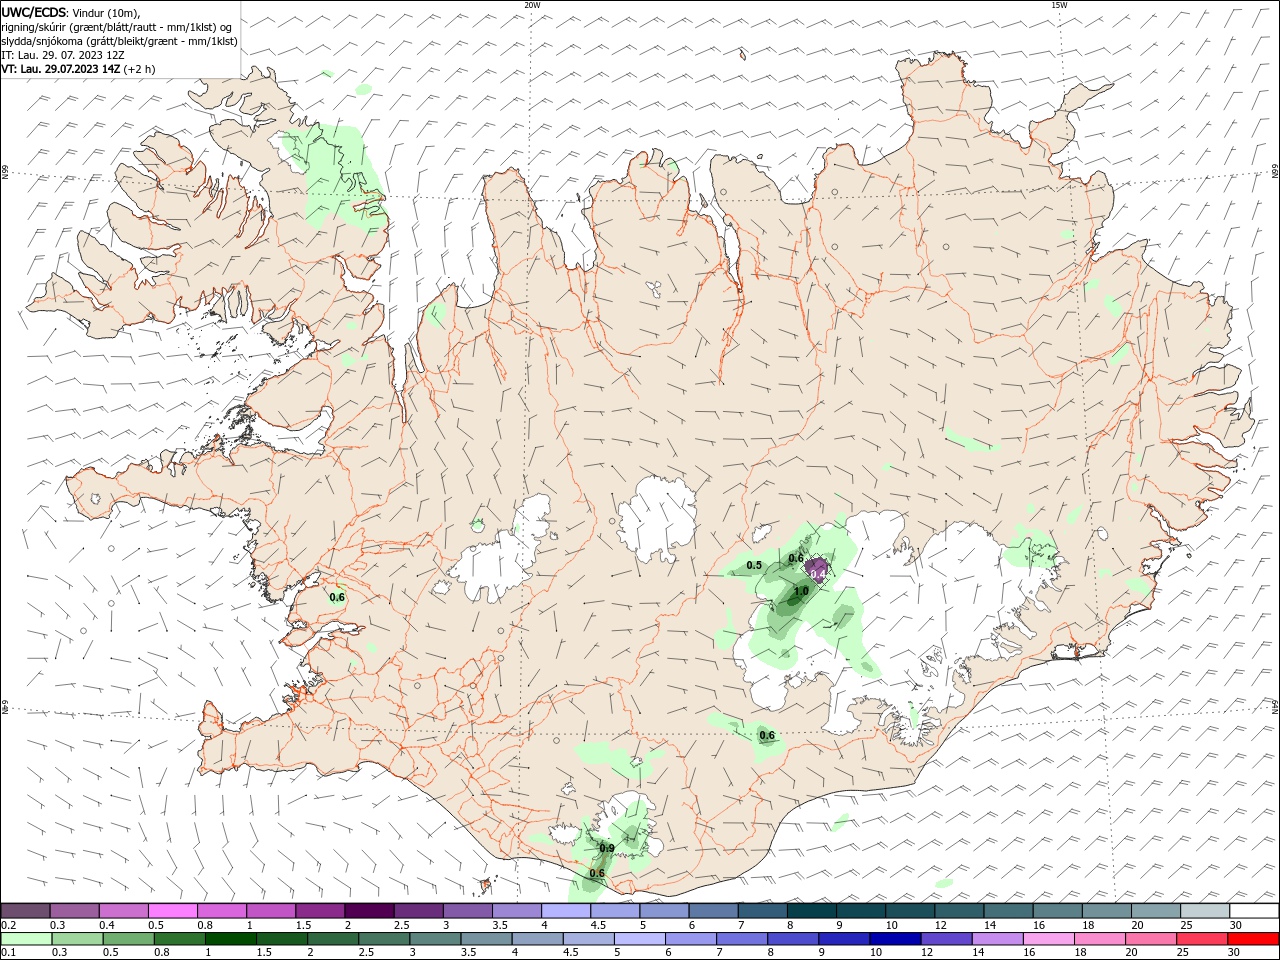Click the dark mauve 0.2 snow legend swatch
The image size is (1280, 960).
tap(26, 911)
